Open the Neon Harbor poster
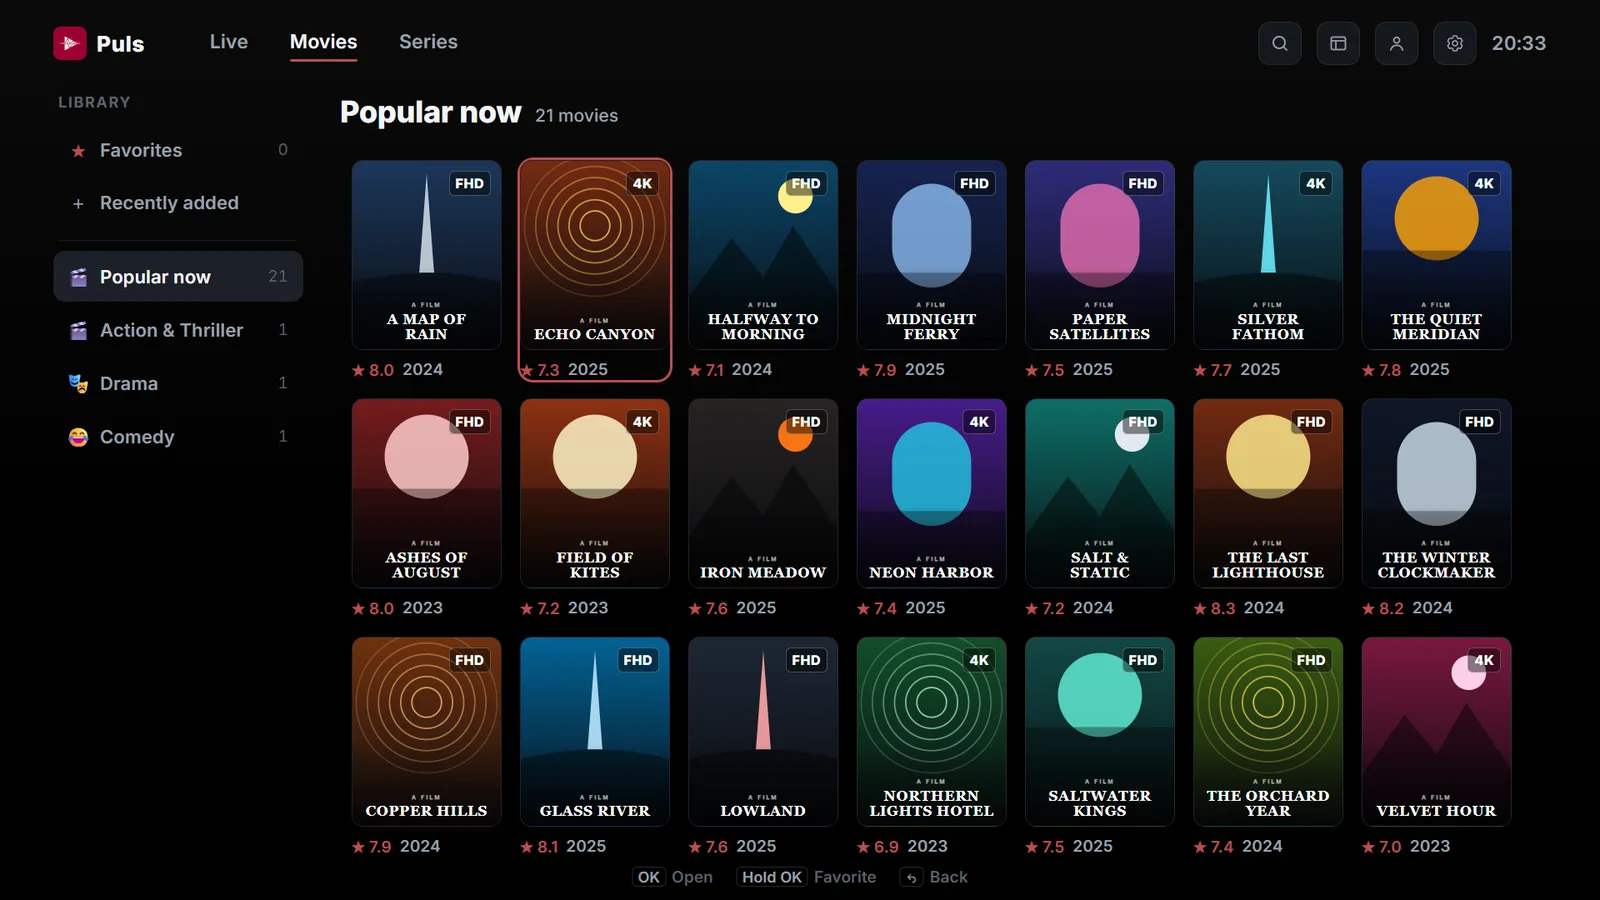The image size is (1600, 900). 931,493
